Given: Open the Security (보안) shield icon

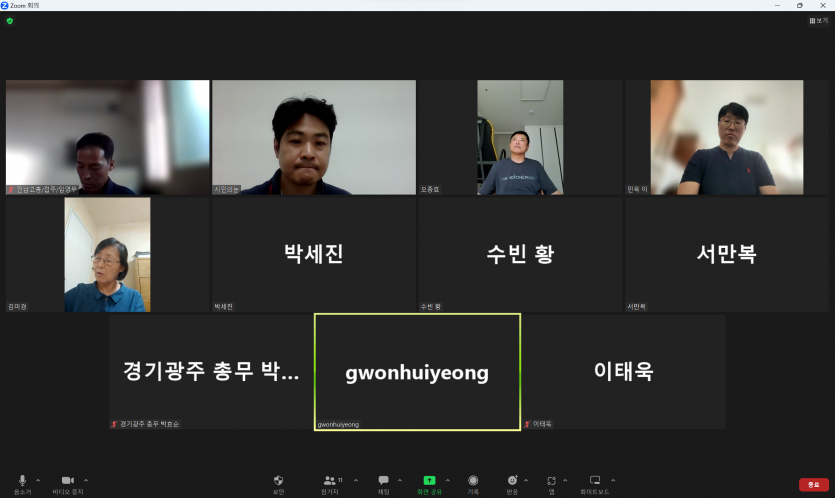Looking at the screenshot, I should [x=278, y=481].
